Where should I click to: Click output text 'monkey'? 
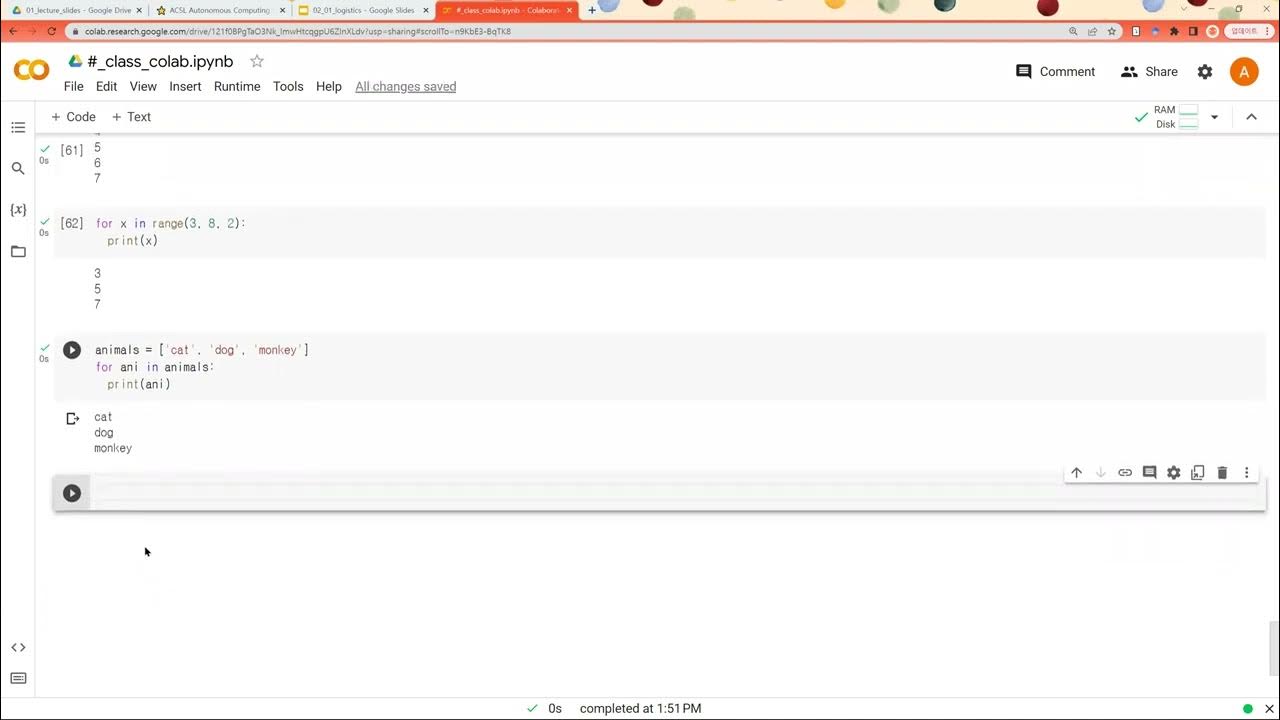pos(113,448)
